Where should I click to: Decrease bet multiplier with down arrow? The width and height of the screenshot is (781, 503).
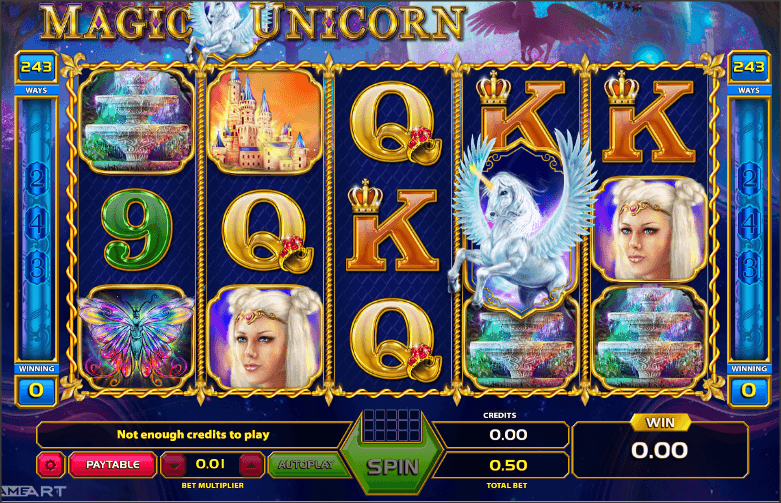[174, 465]
